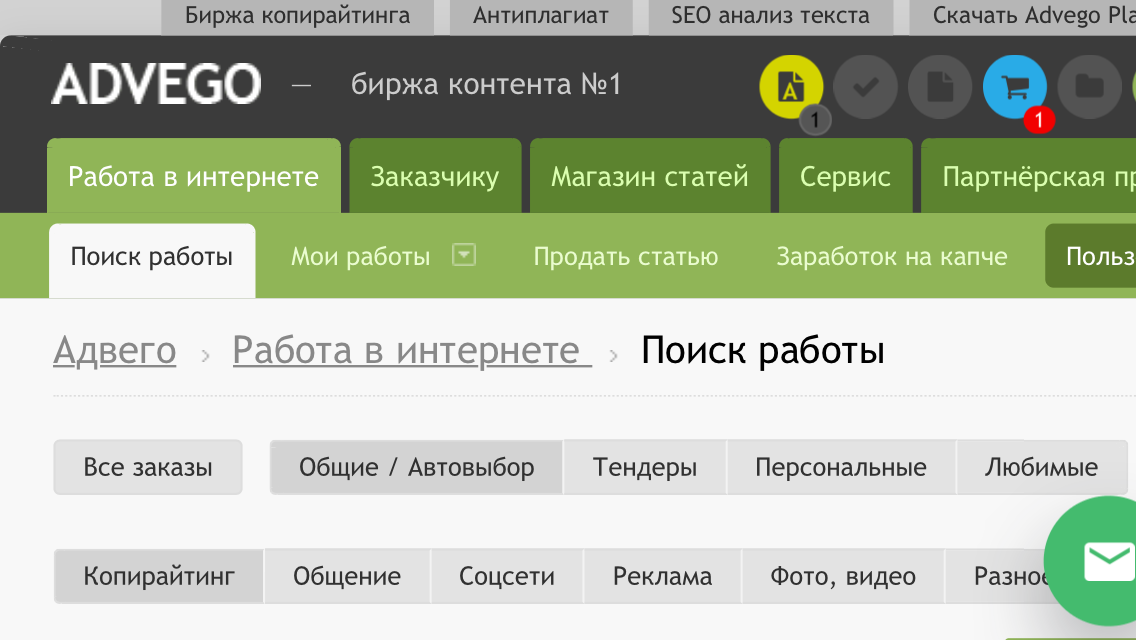
Task: Follow the Адвего breadcrumb link
Action: (x=114, y=351)
